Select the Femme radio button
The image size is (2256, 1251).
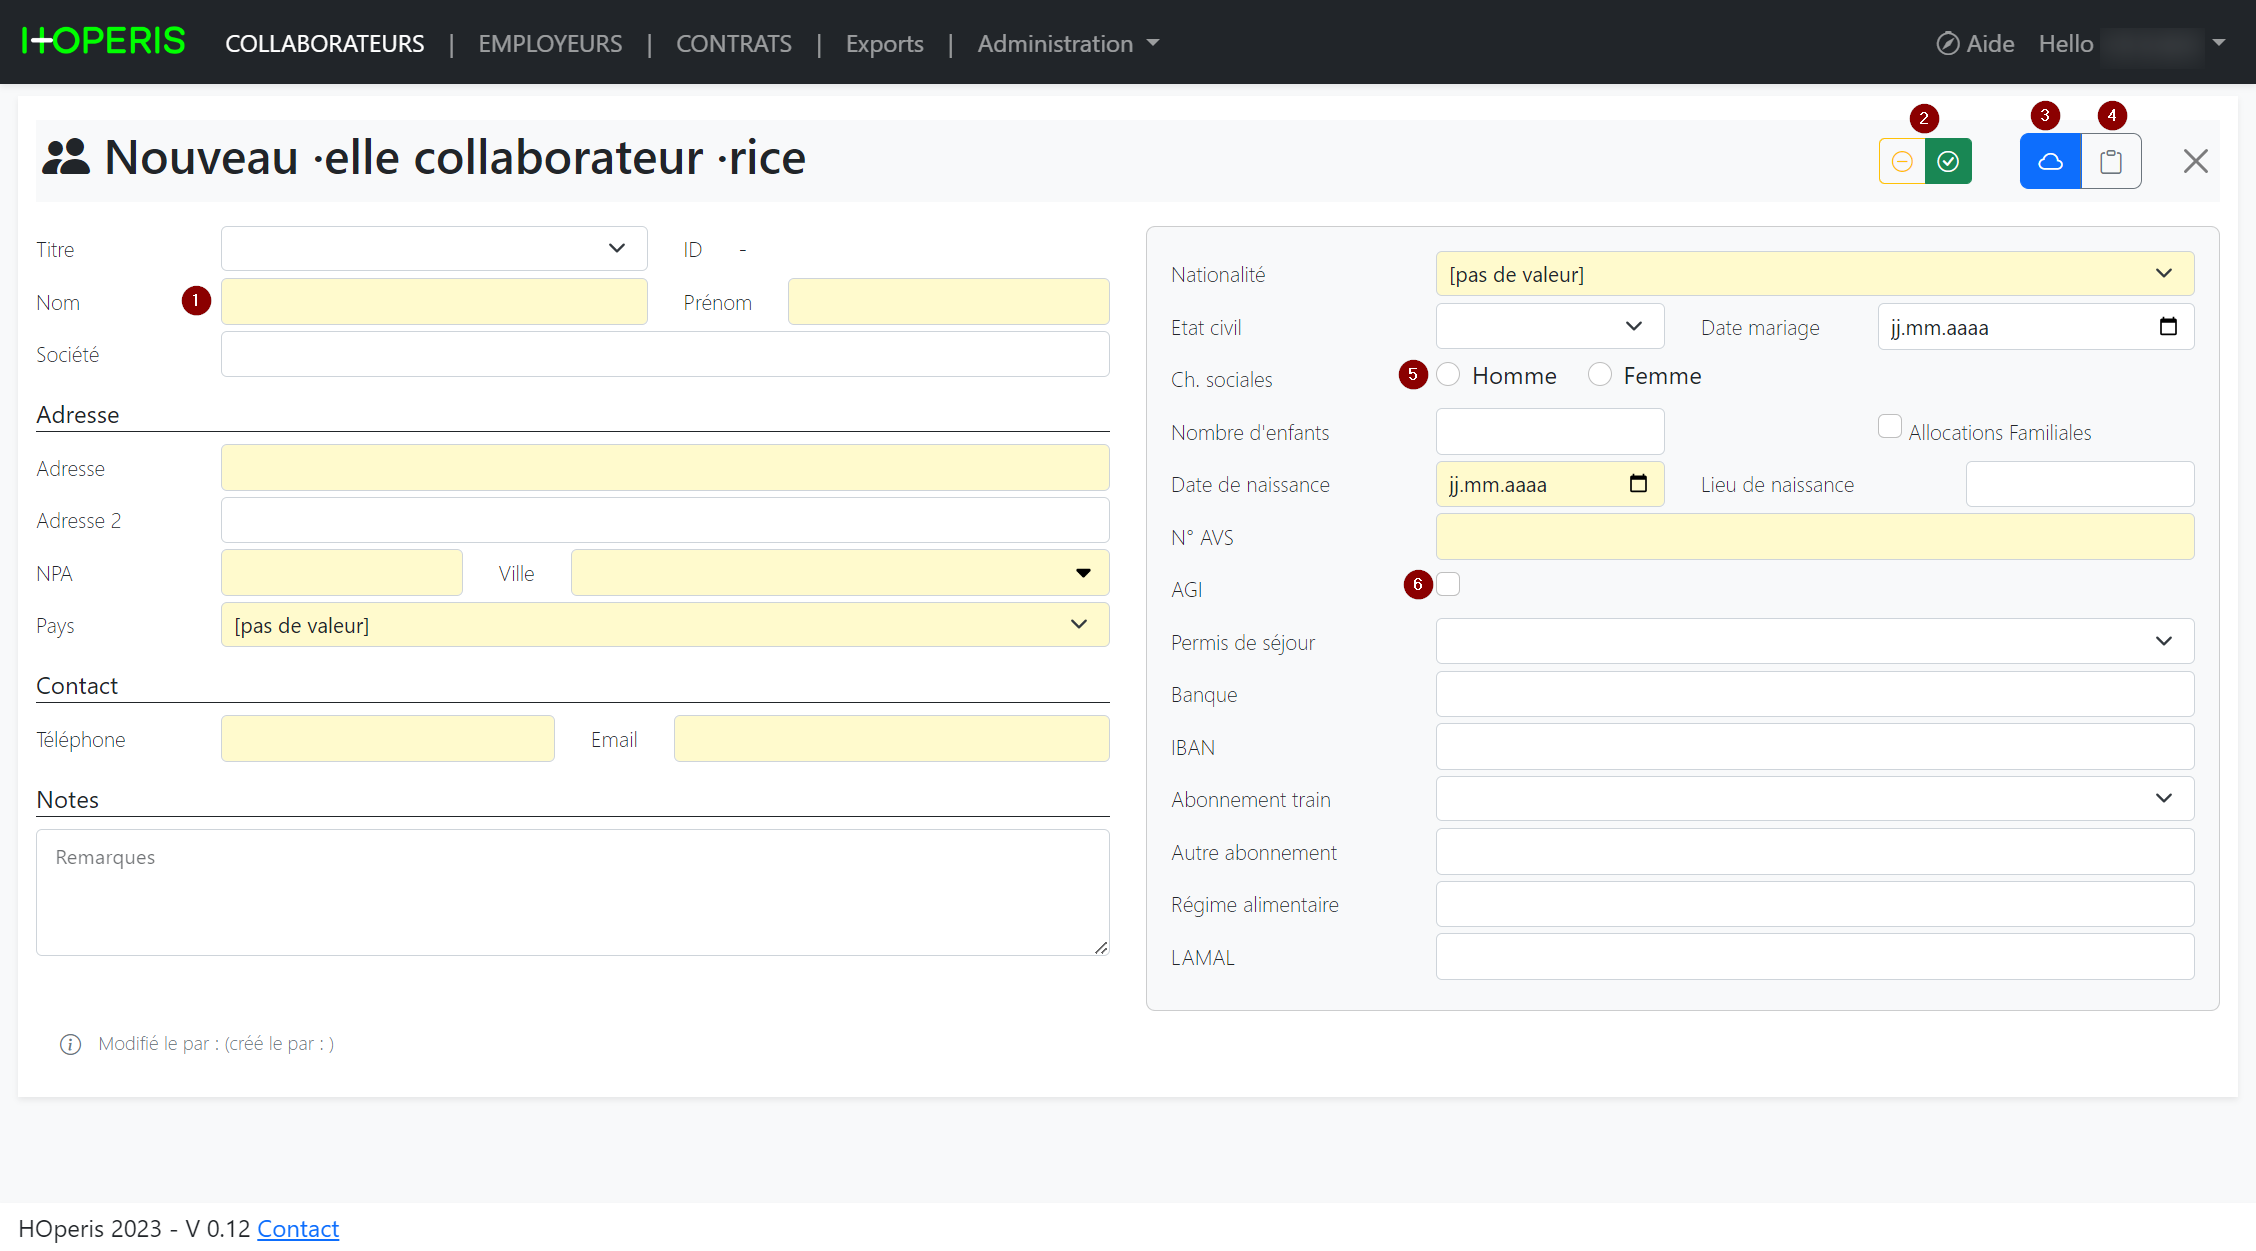point(1600,375)
